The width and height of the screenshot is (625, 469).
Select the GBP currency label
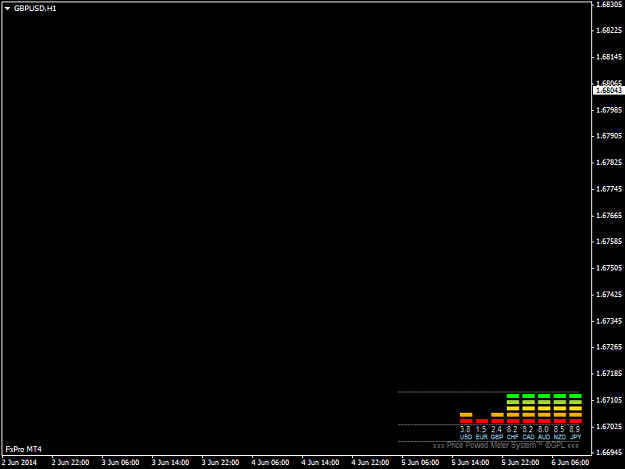coord(497,437)
